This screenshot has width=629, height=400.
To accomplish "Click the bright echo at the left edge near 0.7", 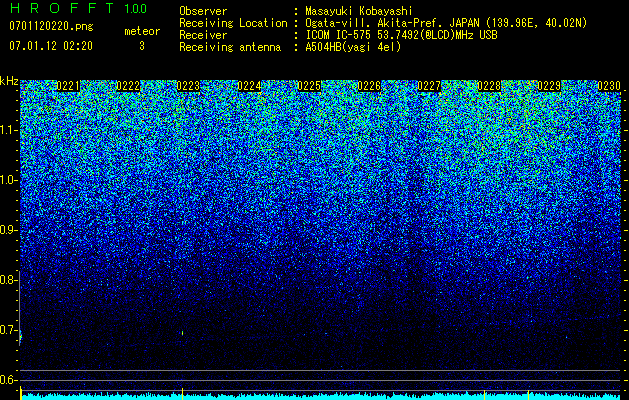I will click(x=21, y=338).
